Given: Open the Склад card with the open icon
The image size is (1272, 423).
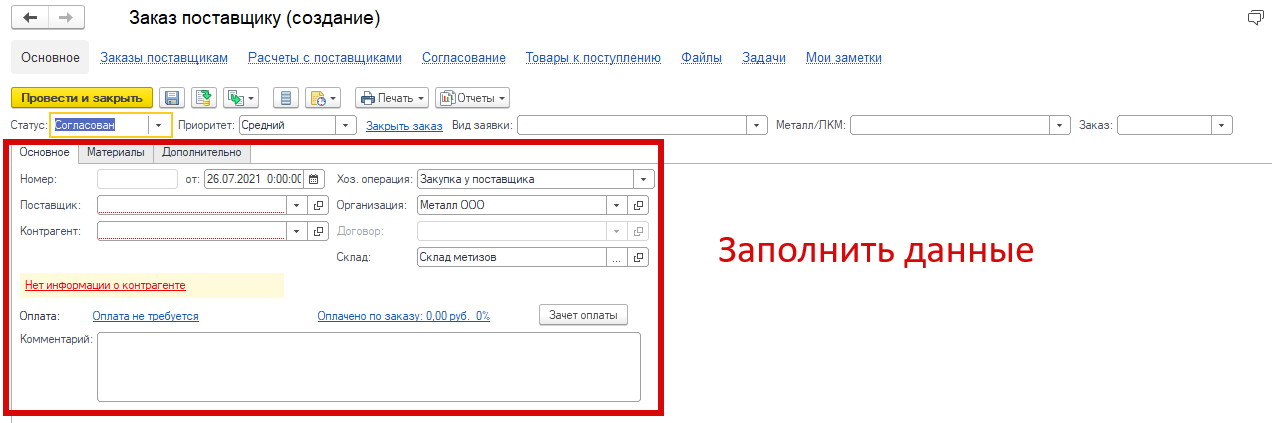Looking at the screenshot, I should (639, 257).
